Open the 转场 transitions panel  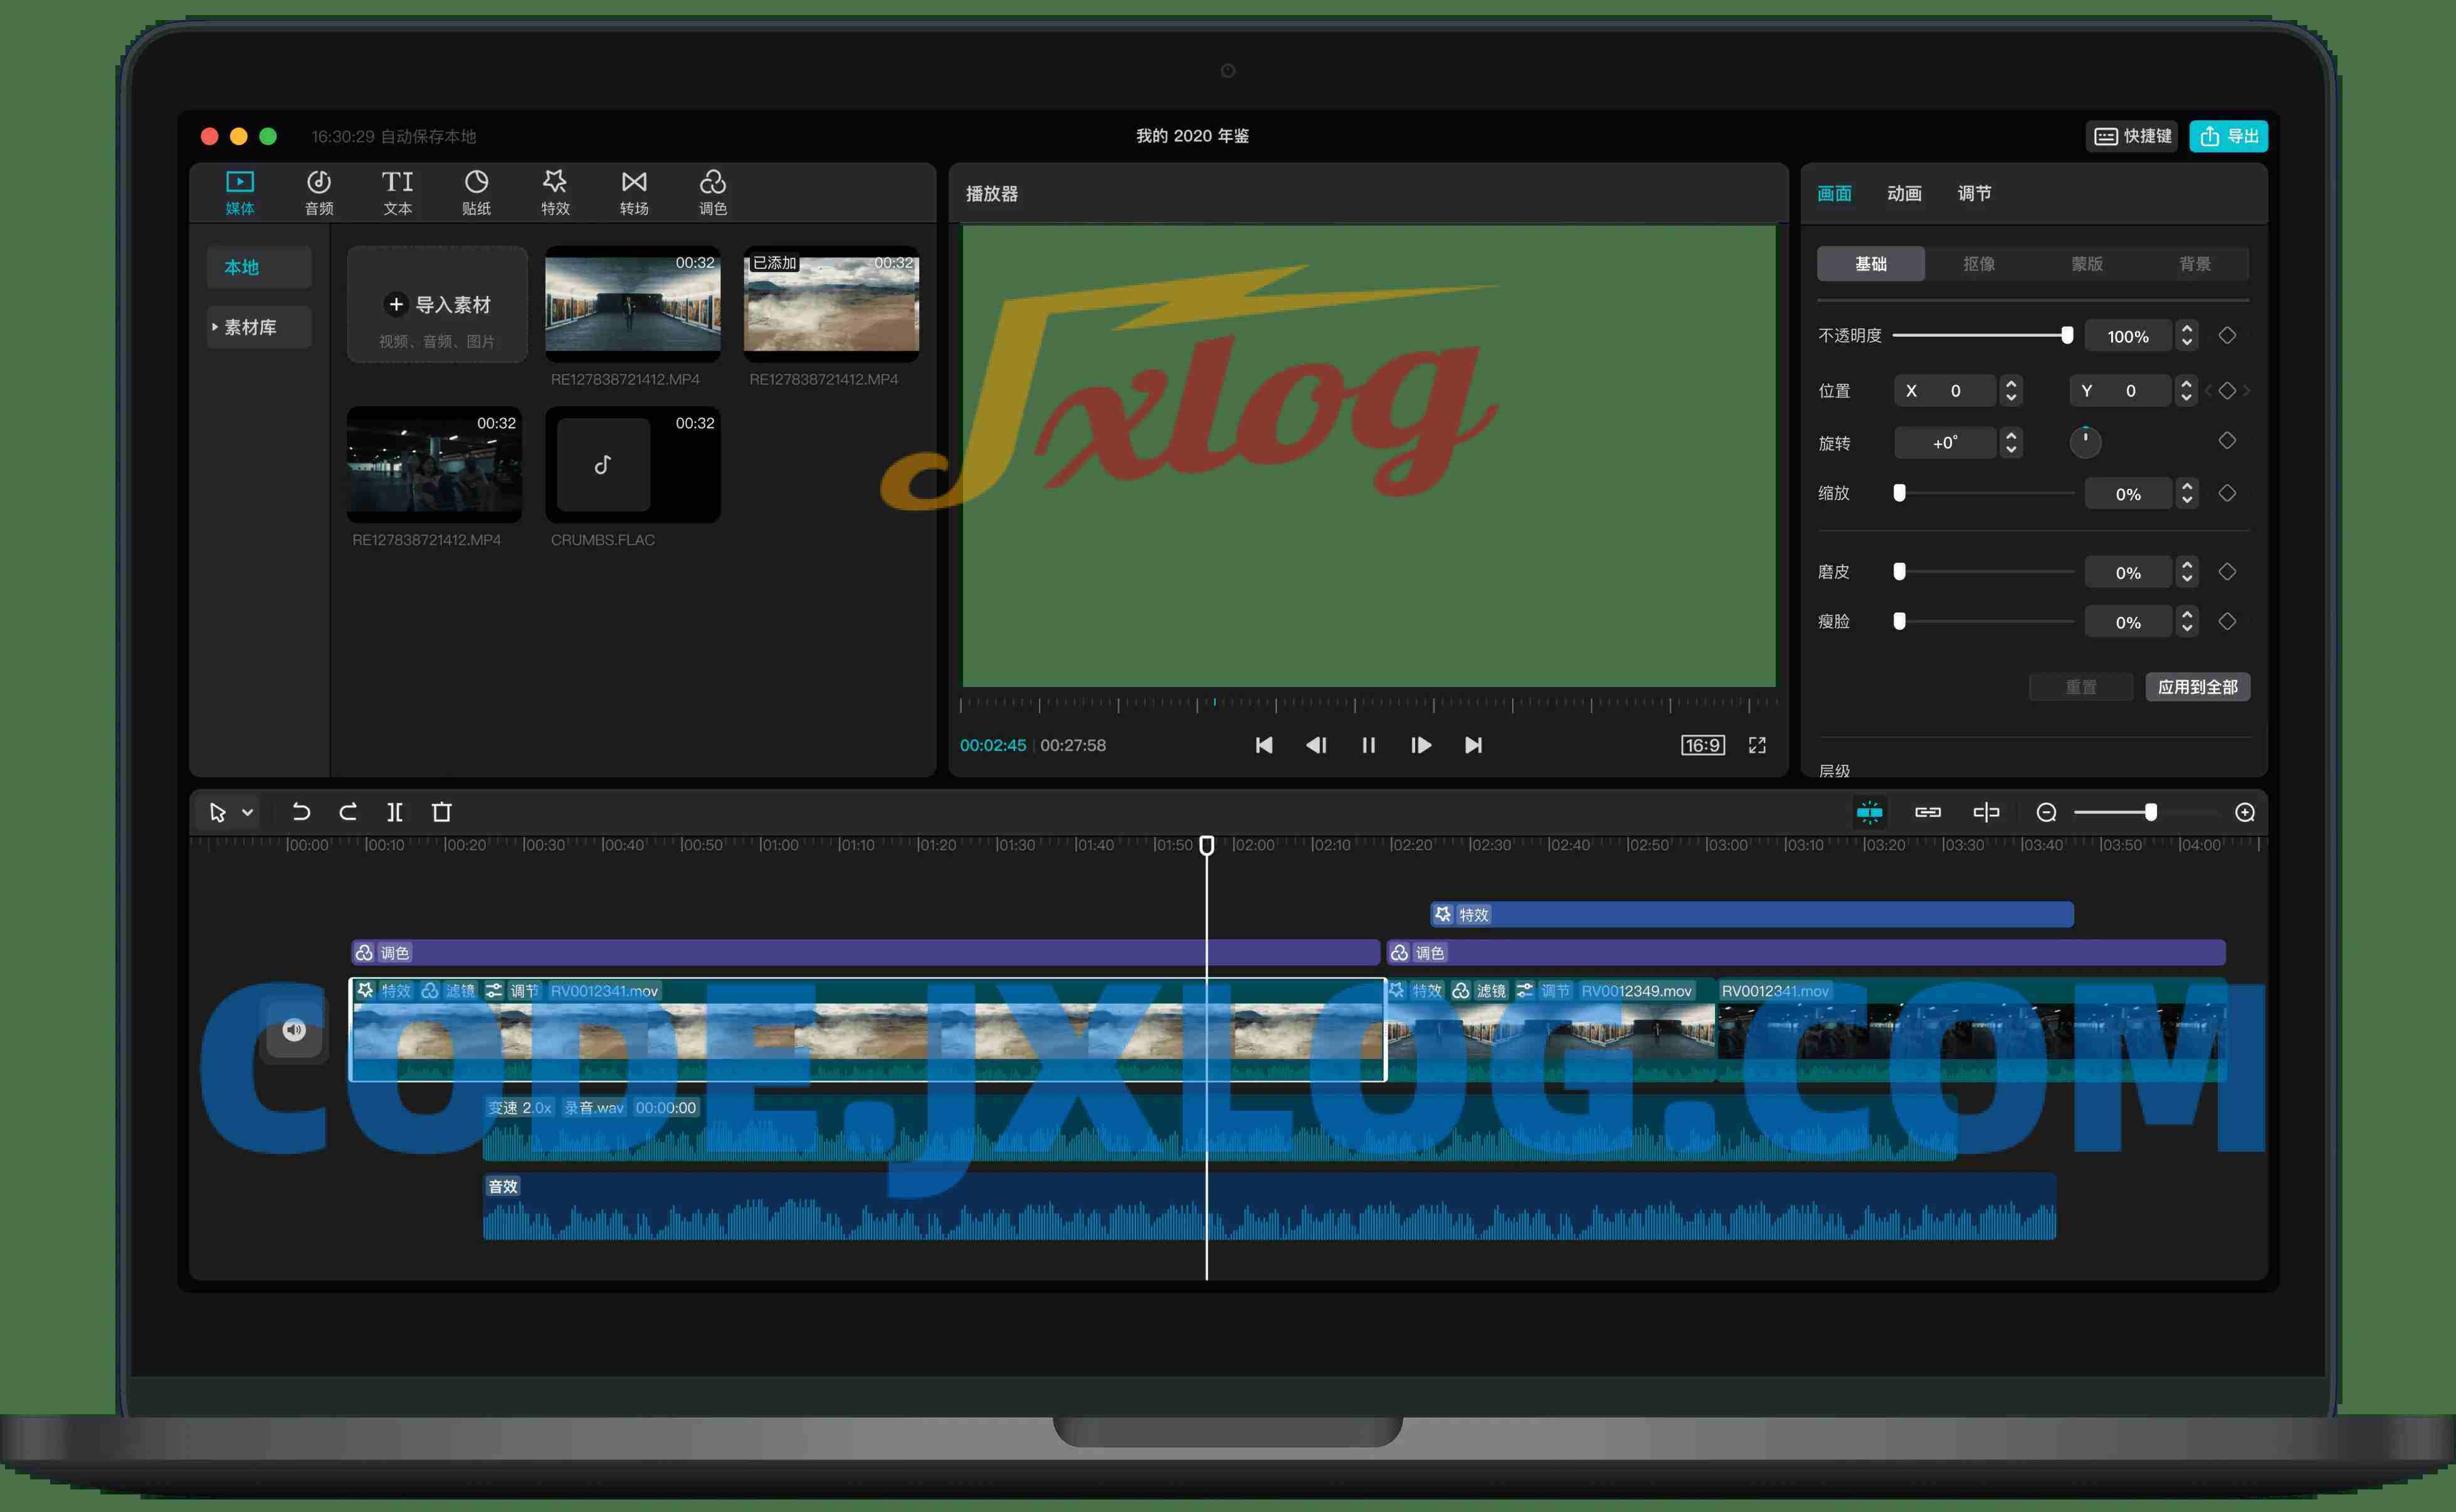click(x=634, y=192)
